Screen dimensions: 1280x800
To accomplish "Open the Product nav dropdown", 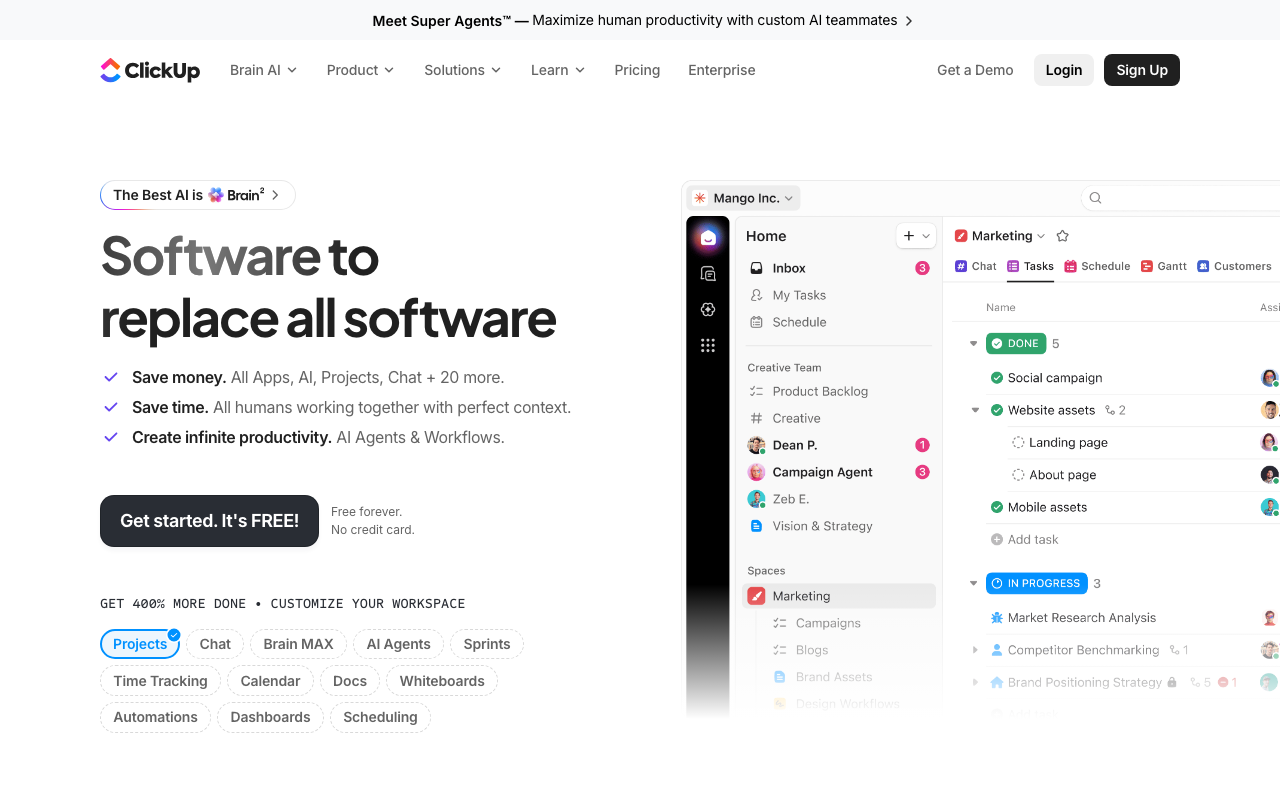I will (360, 70).
